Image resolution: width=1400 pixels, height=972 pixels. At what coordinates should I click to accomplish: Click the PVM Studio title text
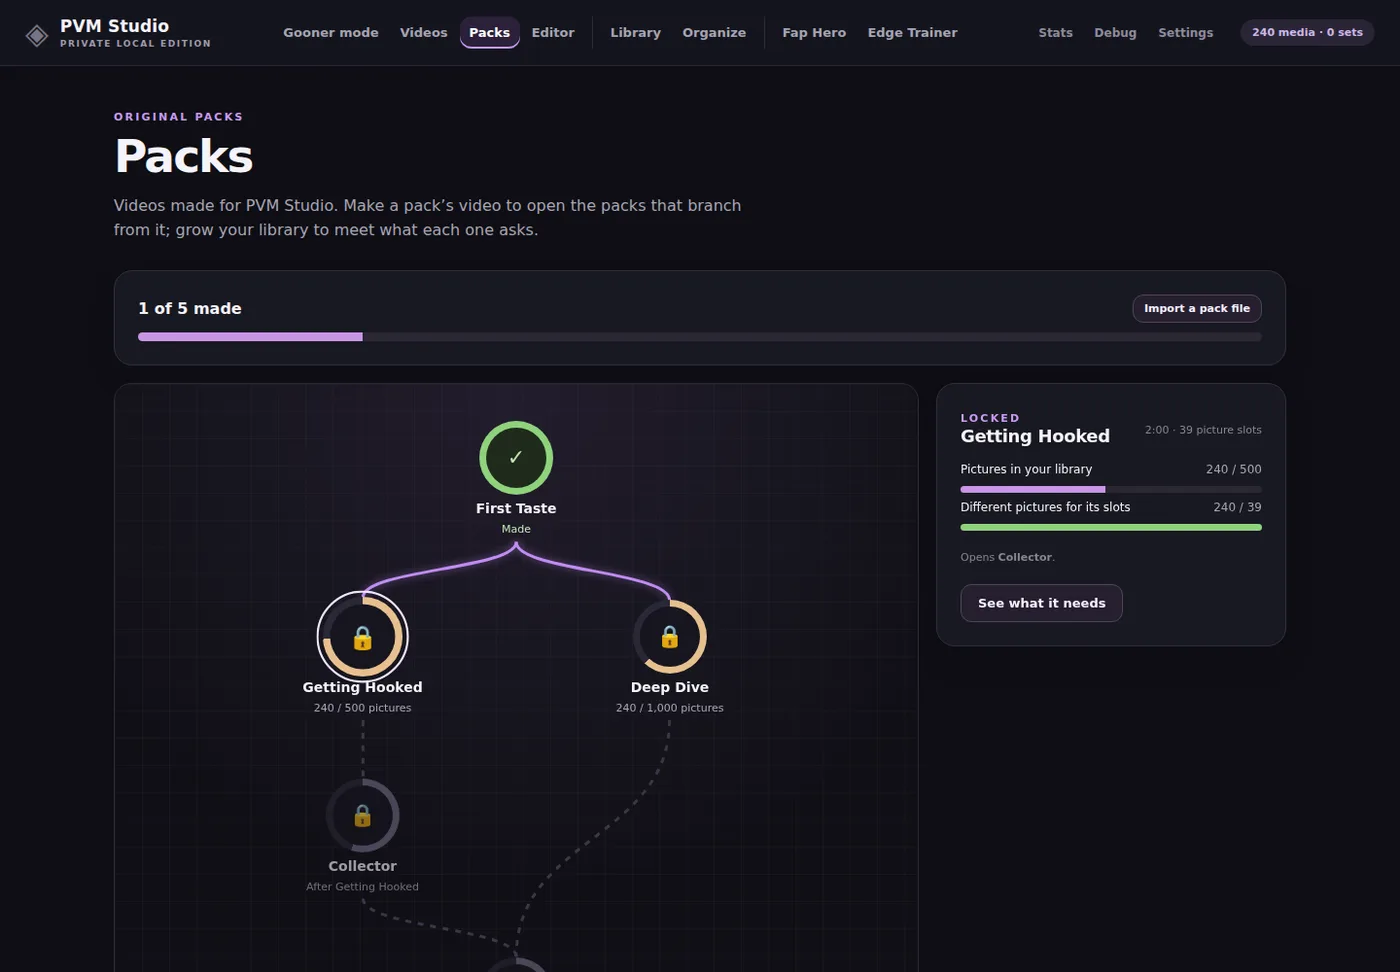click(114, 26)
